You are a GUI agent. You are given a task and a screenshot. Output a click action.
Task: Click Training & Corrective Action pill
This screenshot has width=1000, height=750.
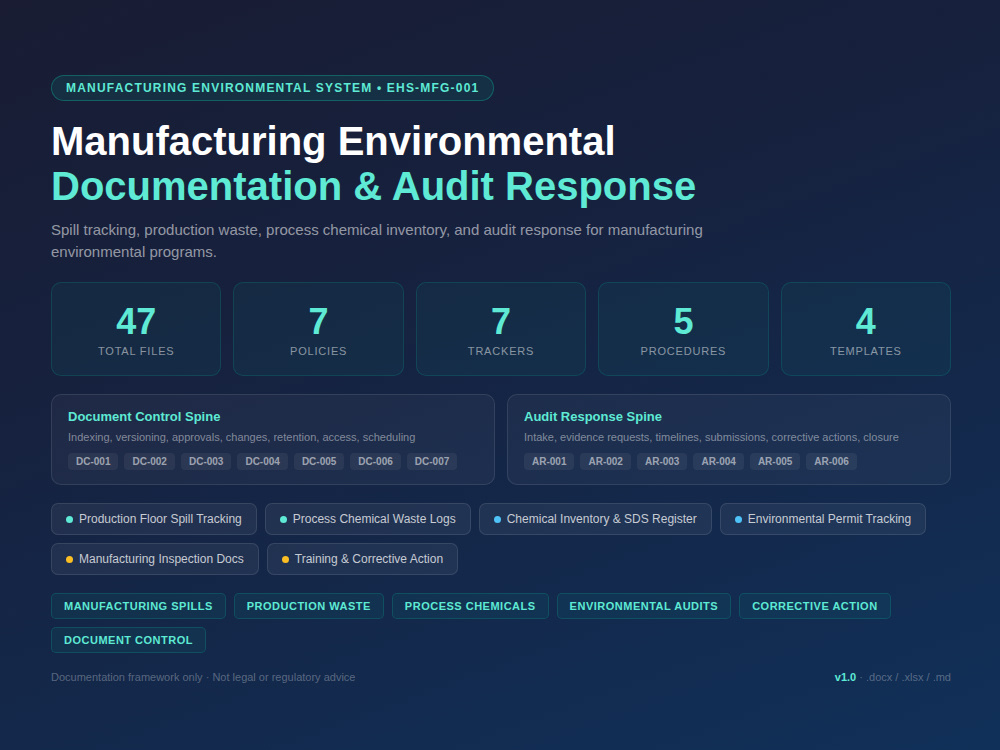(362, 559)
